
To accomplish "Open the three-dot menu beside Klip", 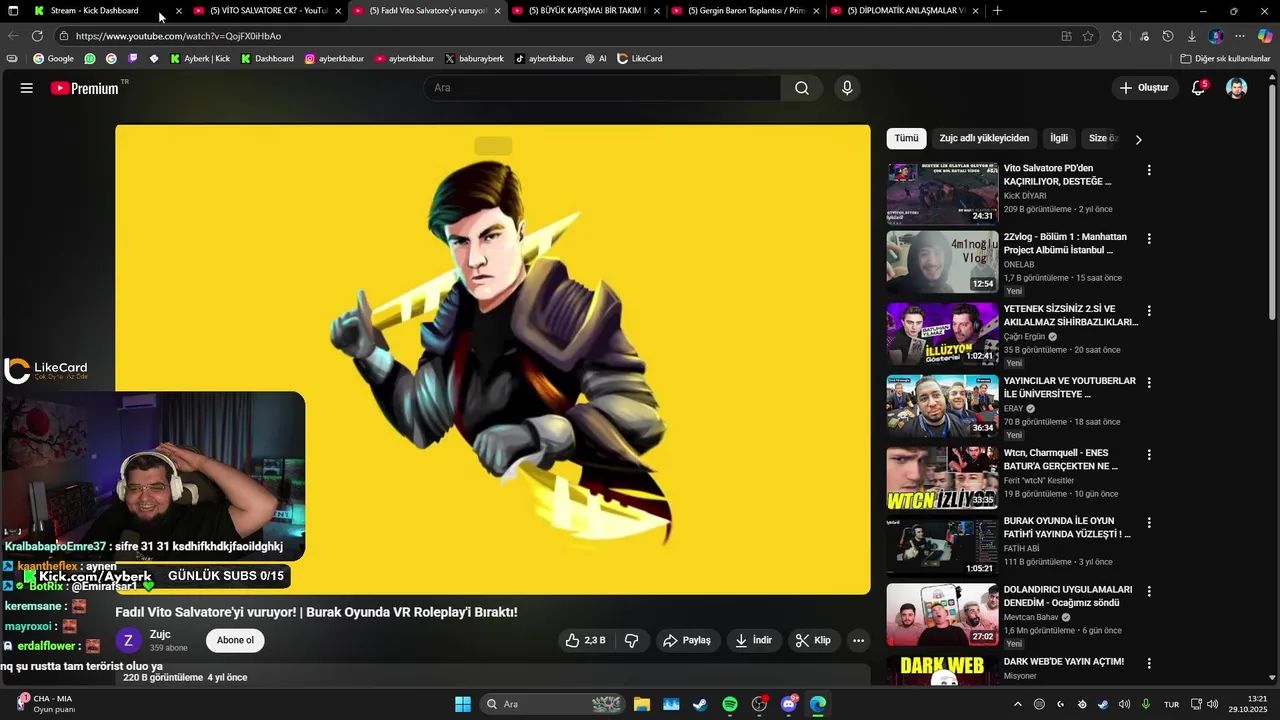I will click(858, 640).
